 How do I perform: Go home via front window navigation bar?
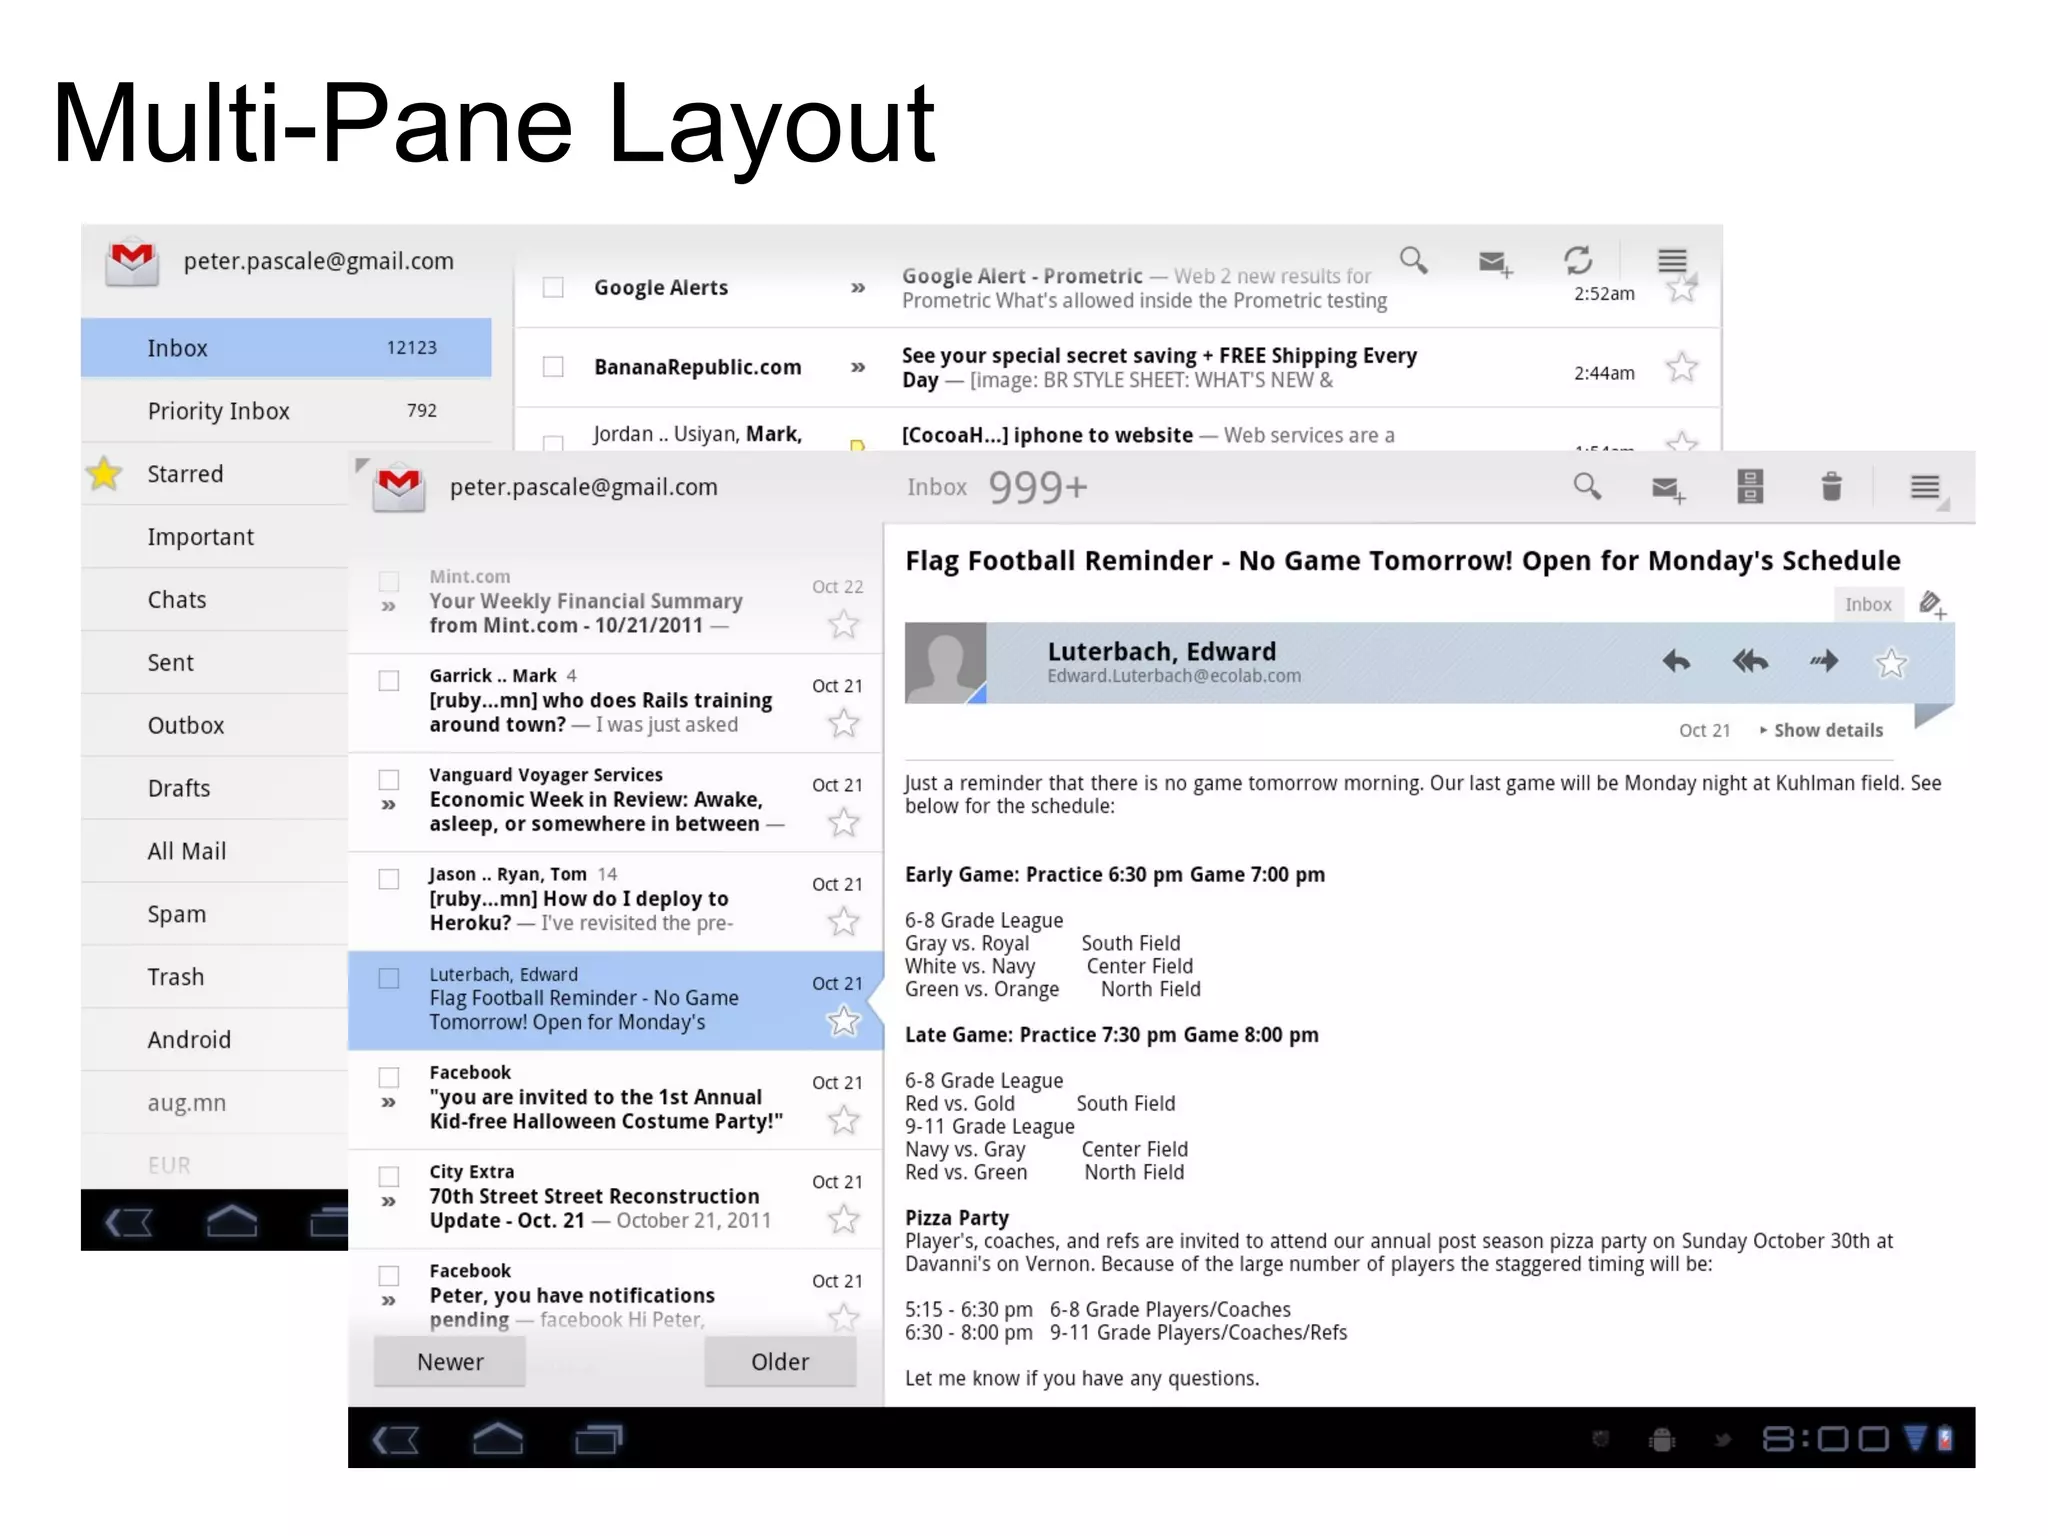497,1439
